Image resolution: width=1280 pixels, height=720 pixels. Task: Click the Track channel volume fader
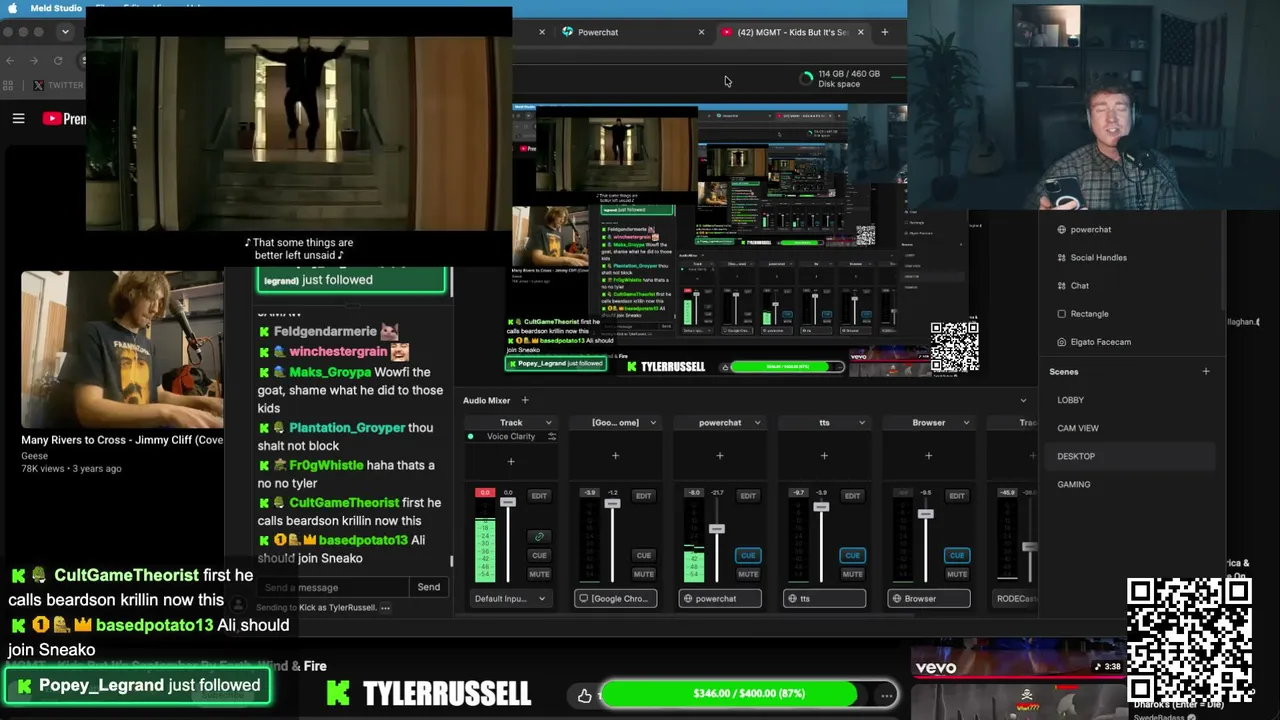tap(508, 500)
